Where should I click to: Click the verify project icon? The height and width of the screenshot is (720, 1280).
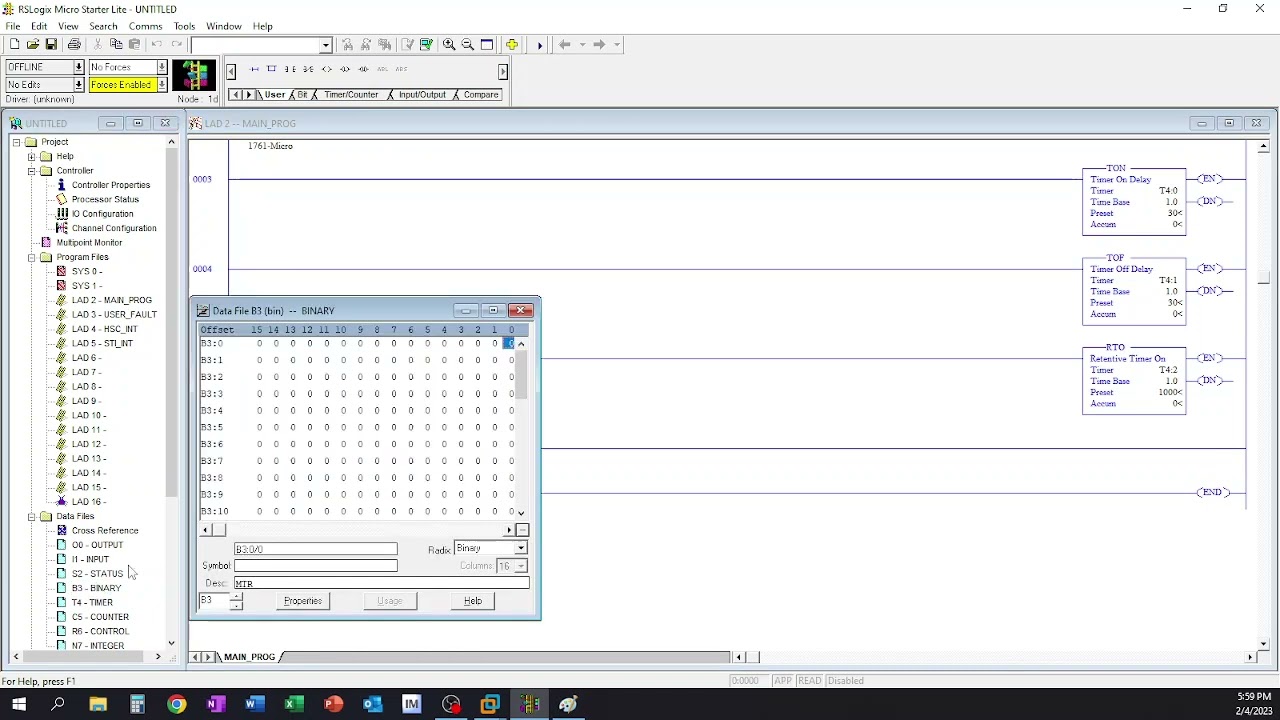426,44
